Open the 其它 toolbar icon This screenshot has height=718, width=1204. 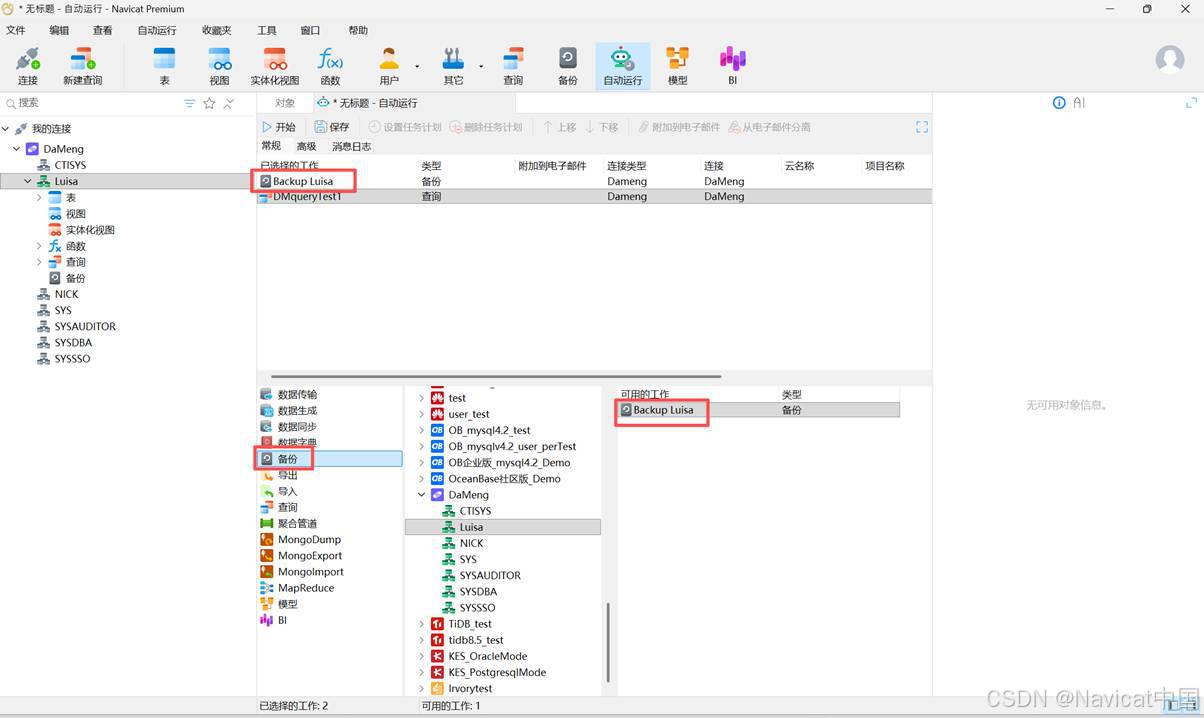(x=453, y=66)
